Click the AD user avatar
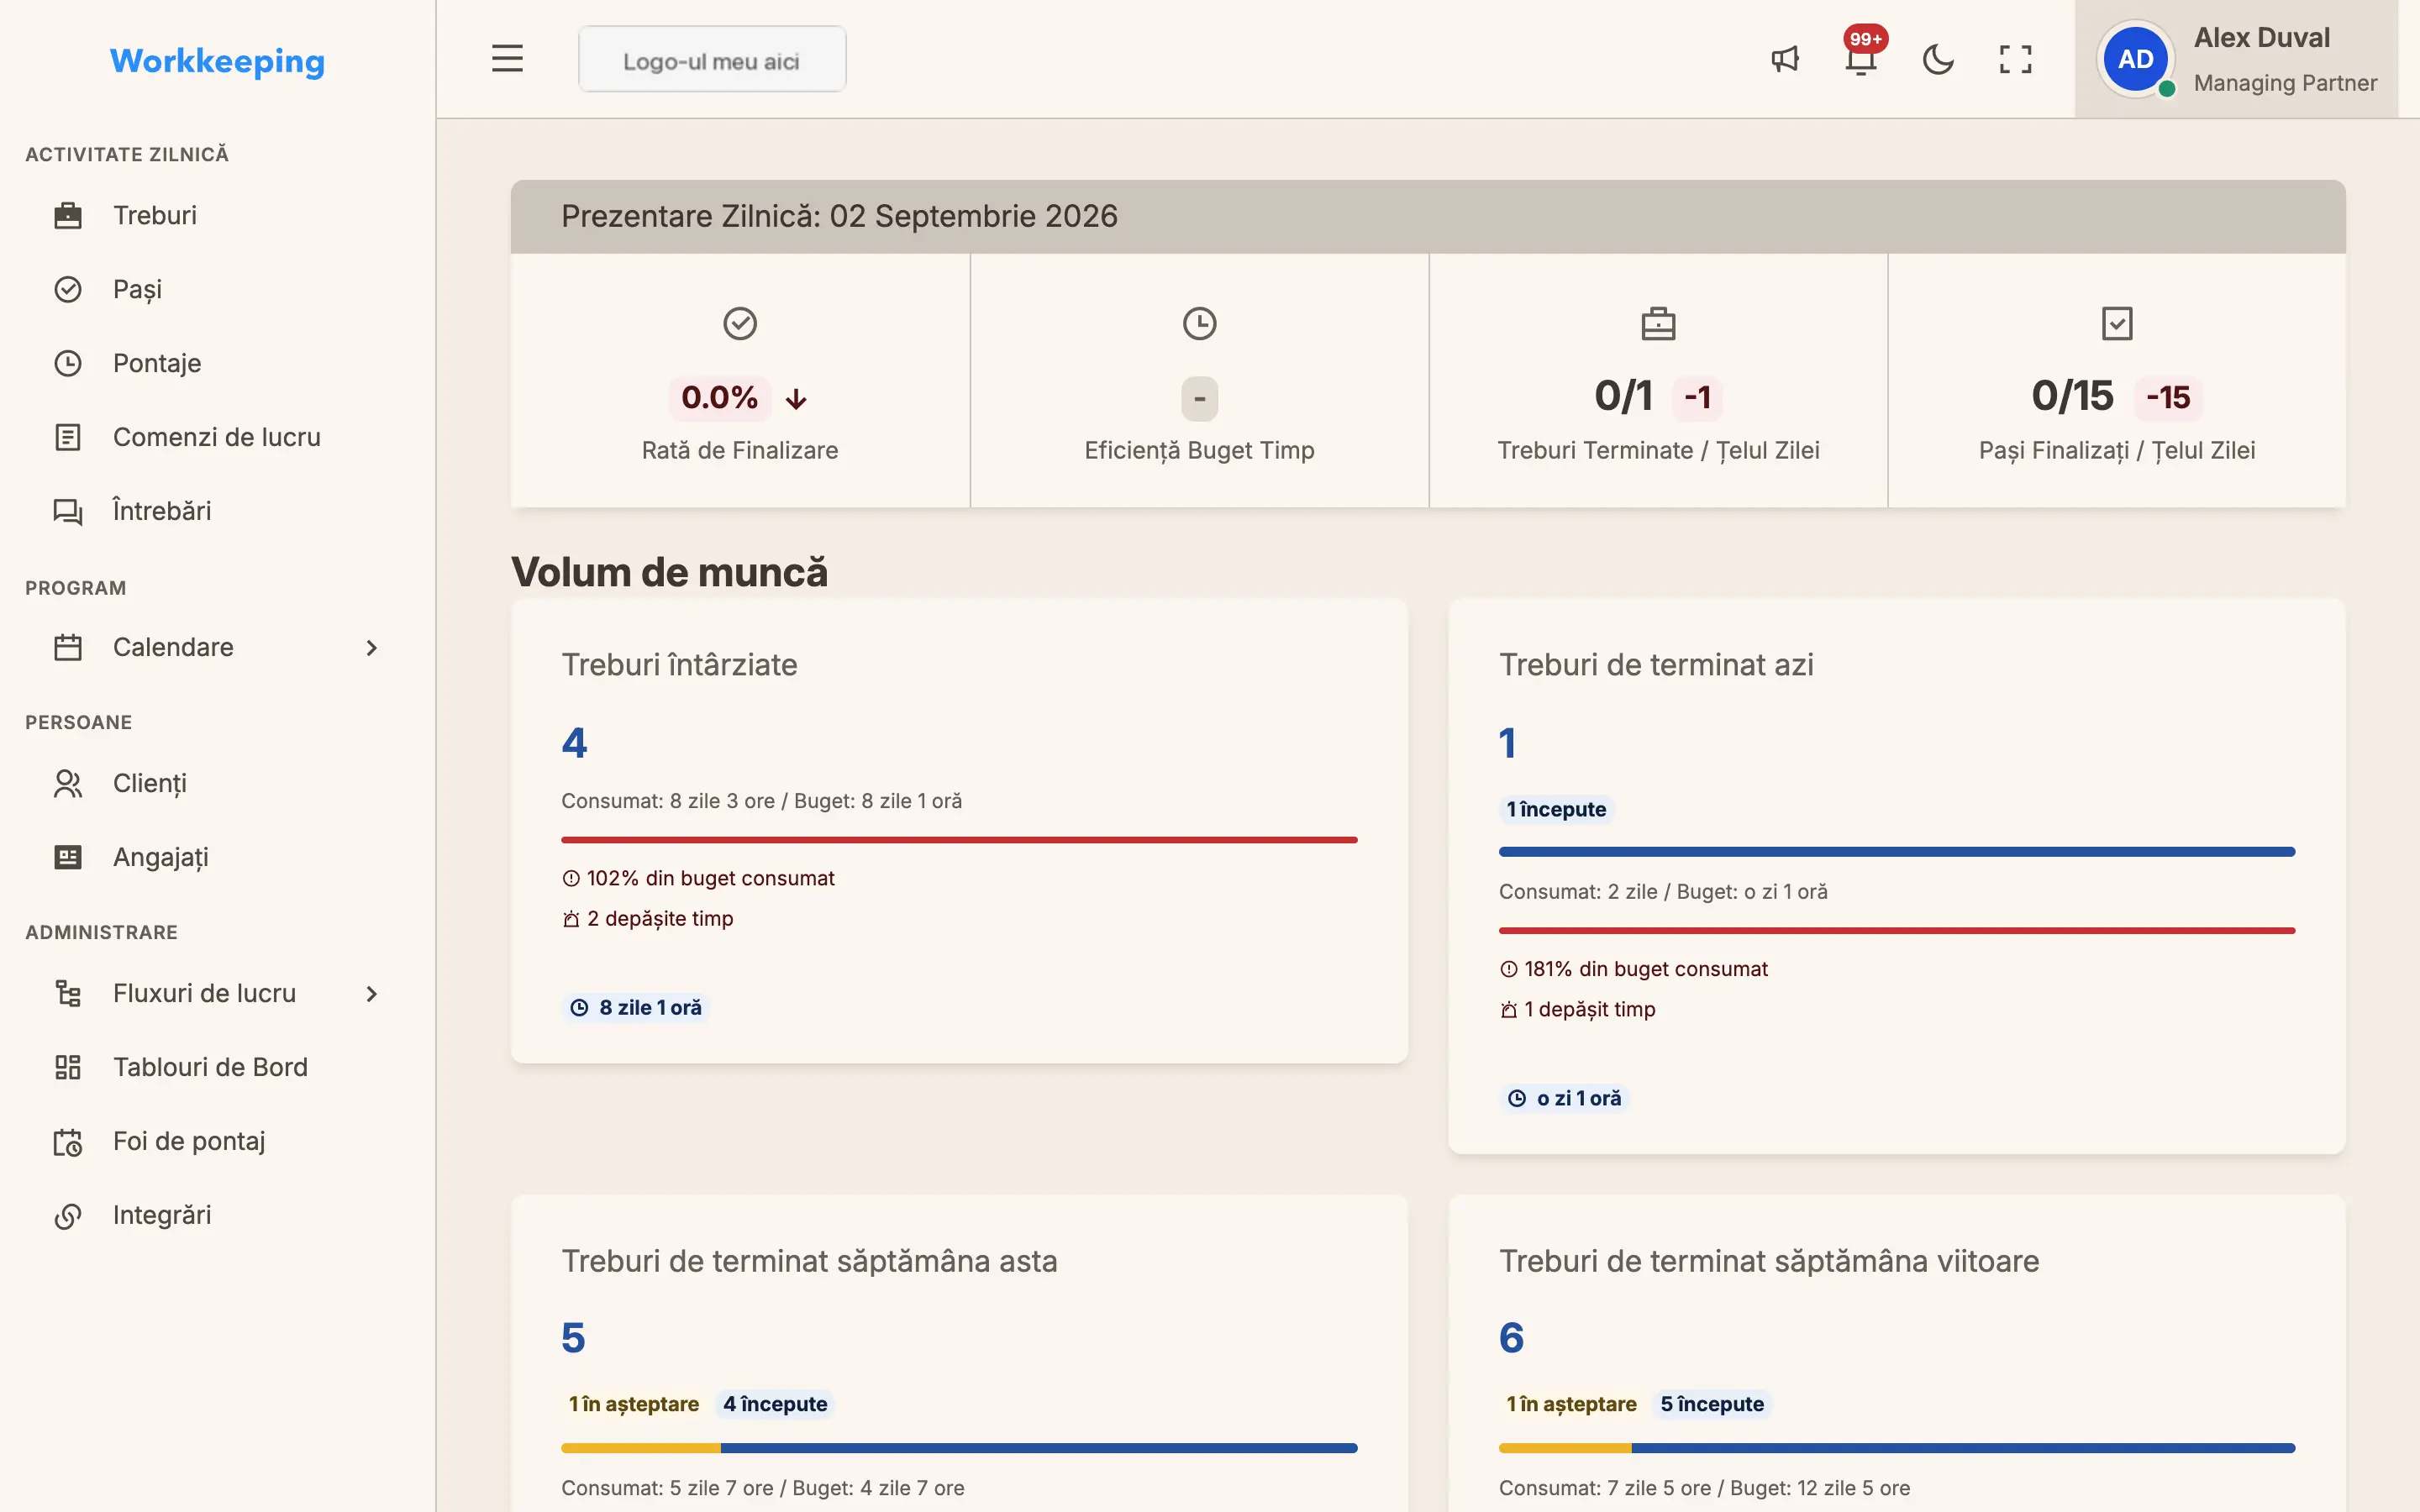Viewport: 2420px width, 1512px height. coord(2135,59)
